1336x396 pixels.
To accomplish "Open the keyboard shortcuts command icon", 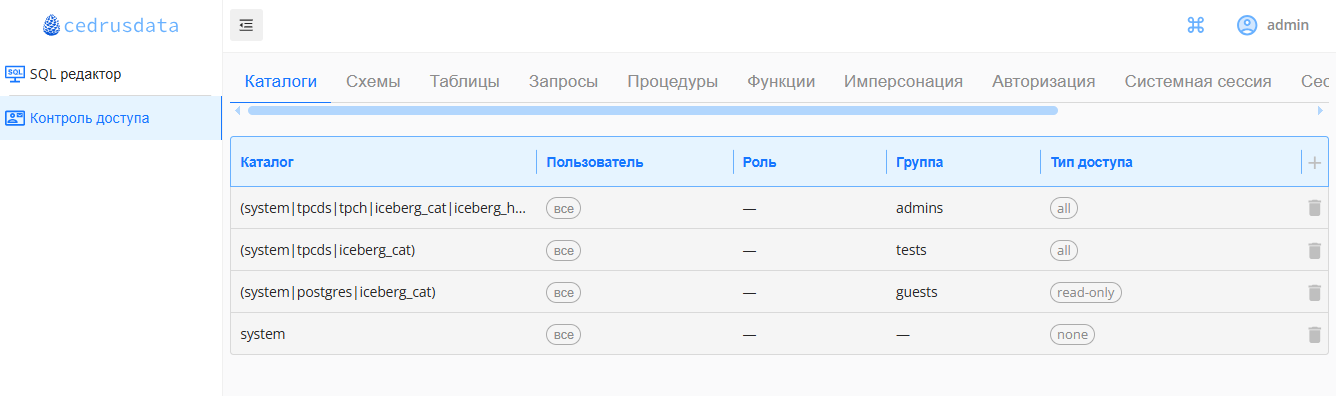I will click(x=1195, y=25).
